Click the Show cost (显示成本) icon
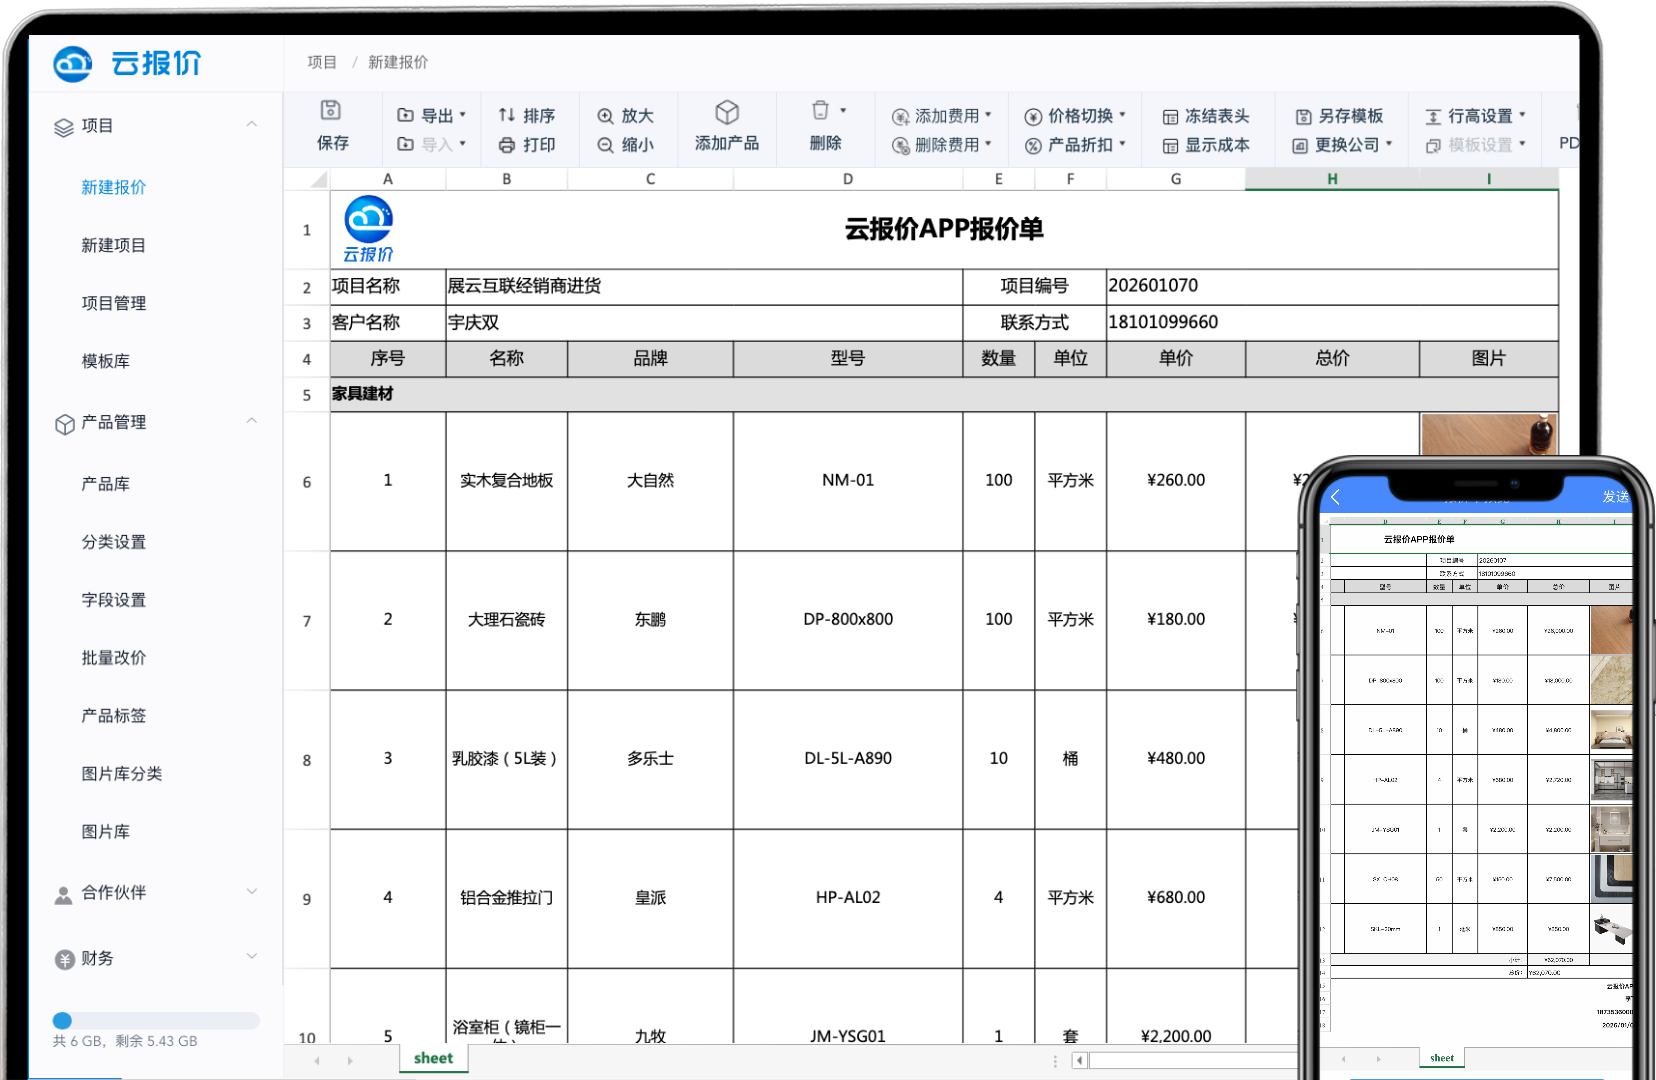 point(1170,146)
